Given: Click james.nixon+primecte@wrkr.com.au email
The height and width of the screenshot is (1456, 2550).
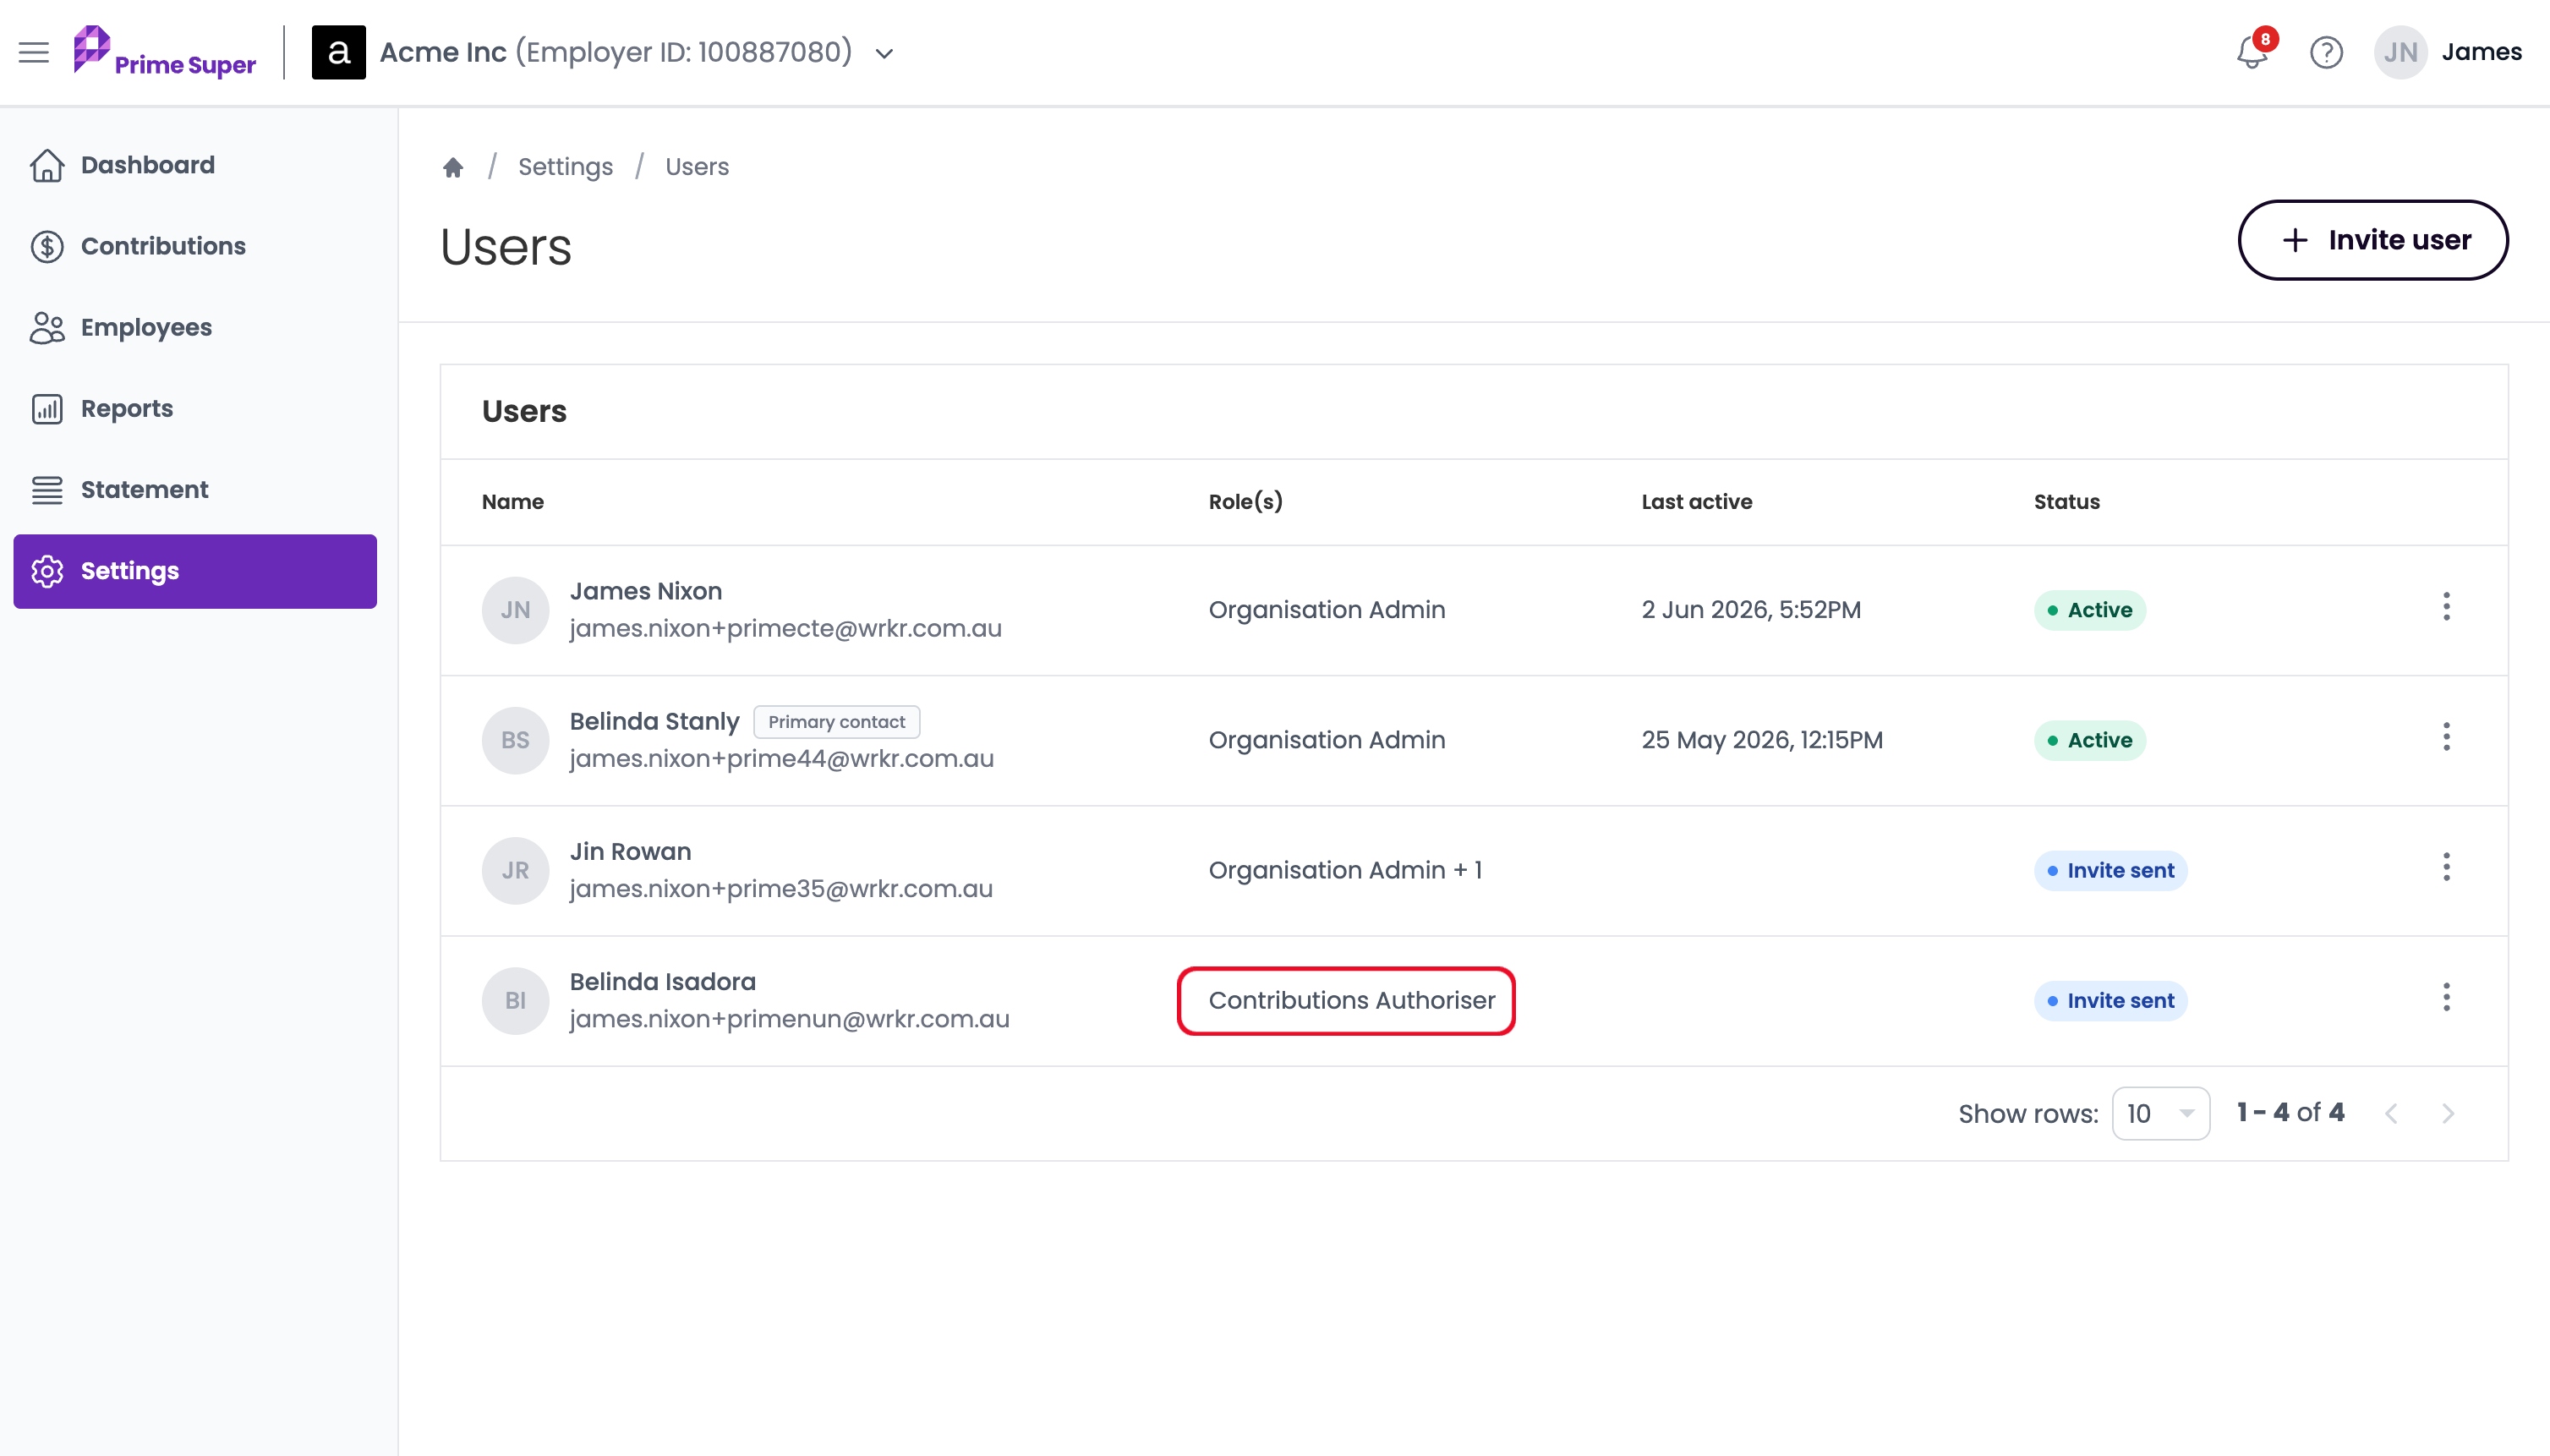Looking at the screenshot, I should click(785, 629).
